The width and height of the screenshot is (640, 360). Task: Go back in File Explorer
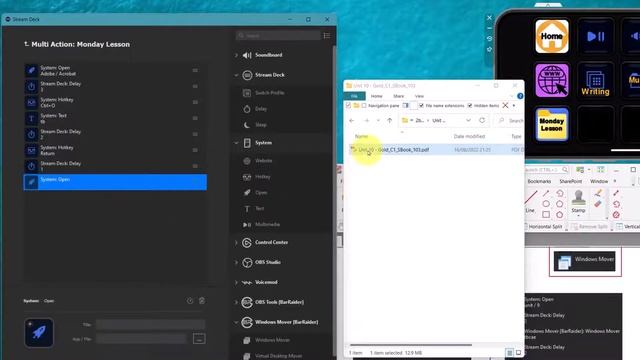pos(352,120)
